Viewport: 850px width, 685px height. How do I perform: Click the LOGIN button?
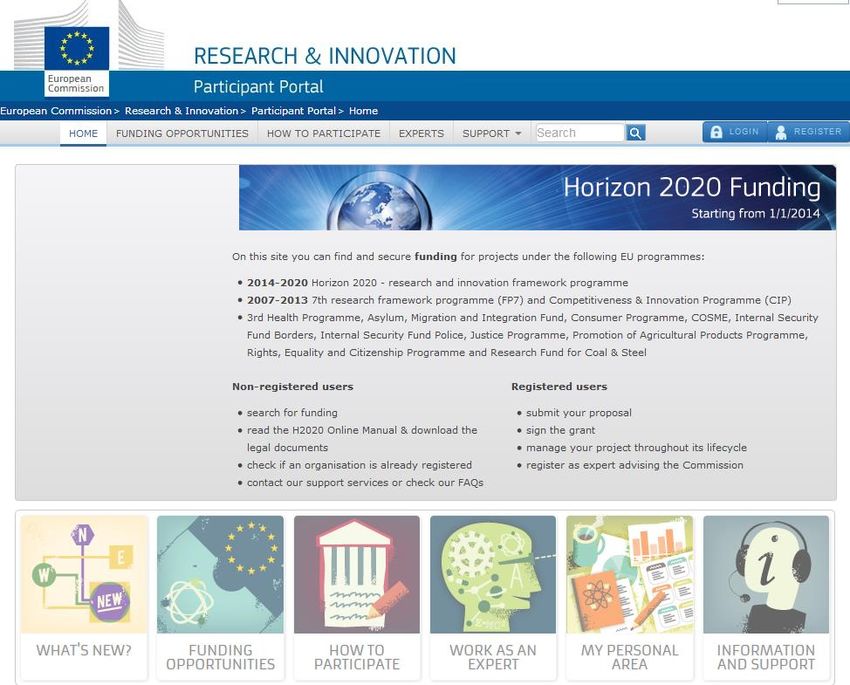pos(735,132)
